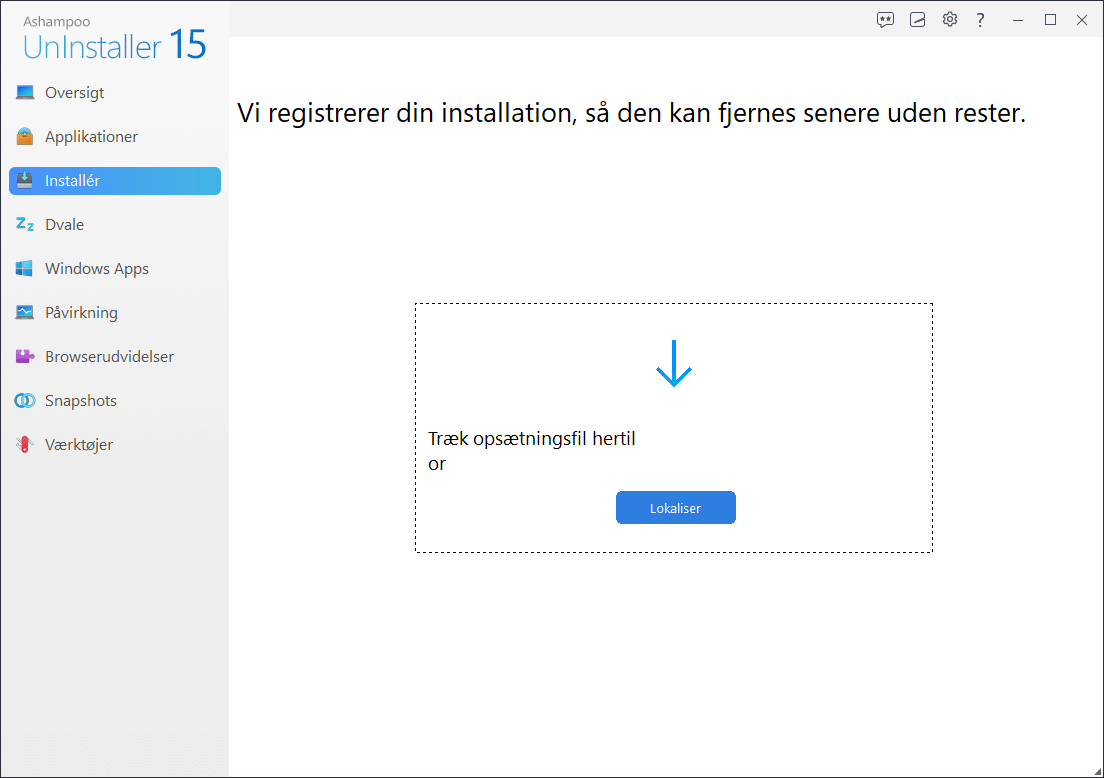Screen dimensions: 1104x778
Task: Click the Snapshots rings icon
Action: (25, 401)
